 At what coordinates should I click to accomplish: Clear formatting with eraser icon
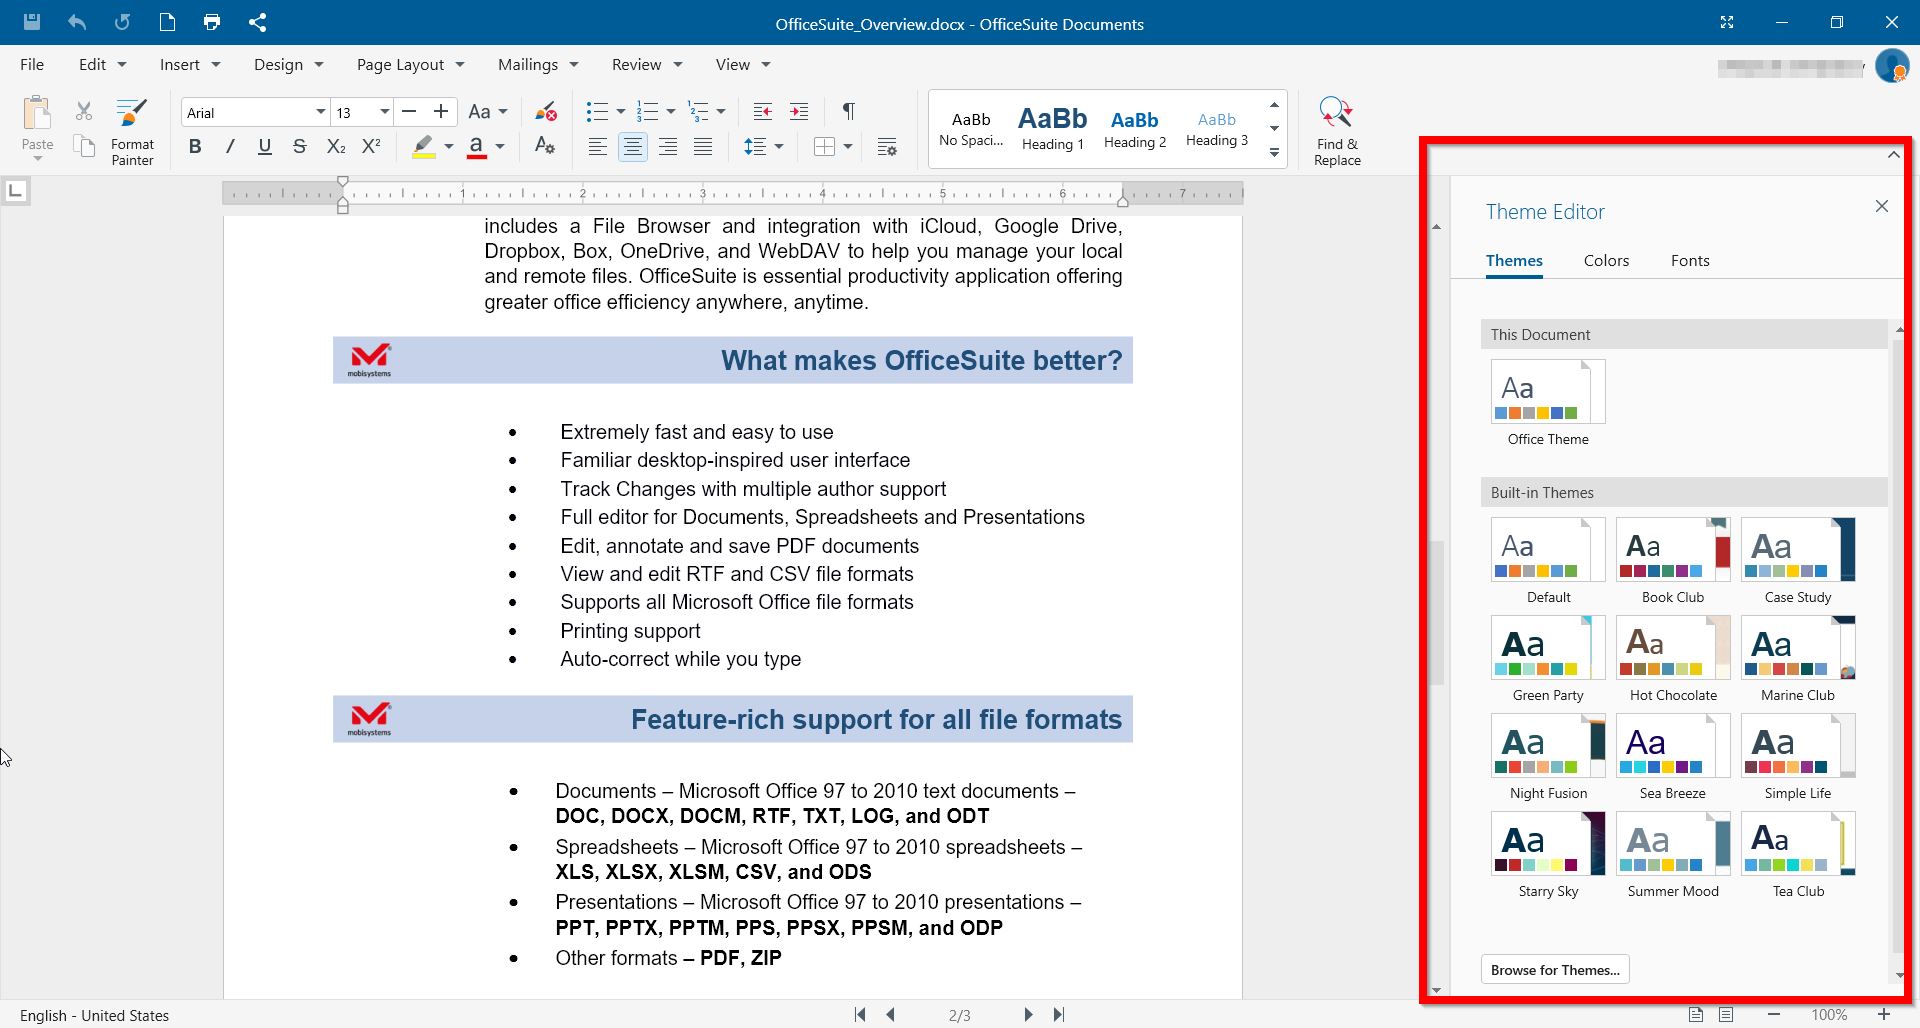point(545,111)
